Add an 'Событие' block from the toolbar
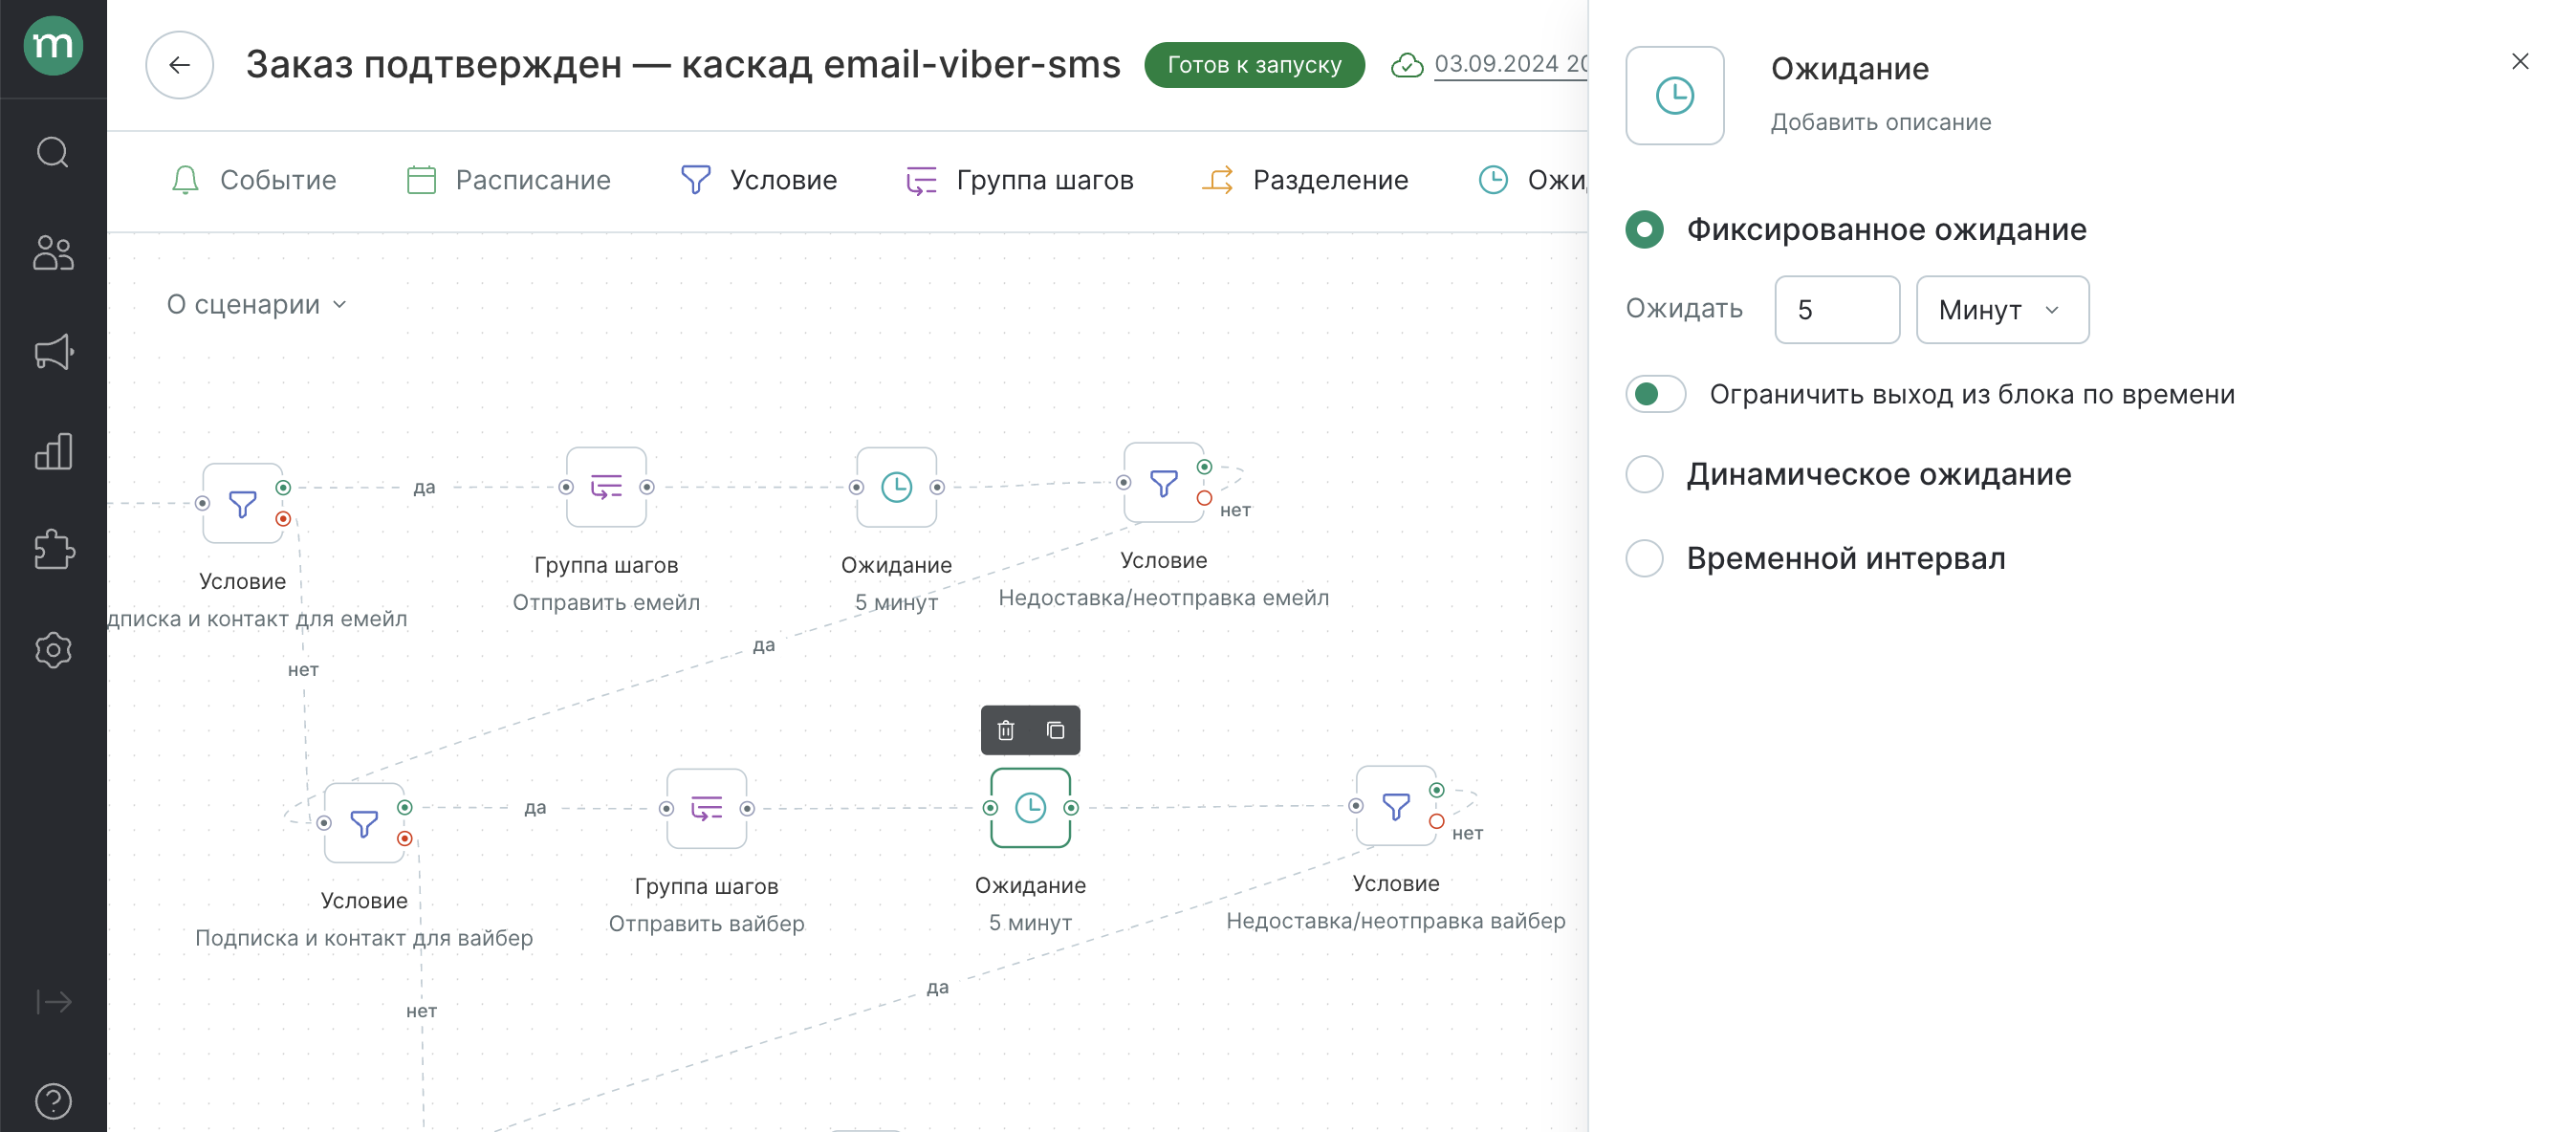Viewport: 2576px width, 1132px height. click(253, 180)
